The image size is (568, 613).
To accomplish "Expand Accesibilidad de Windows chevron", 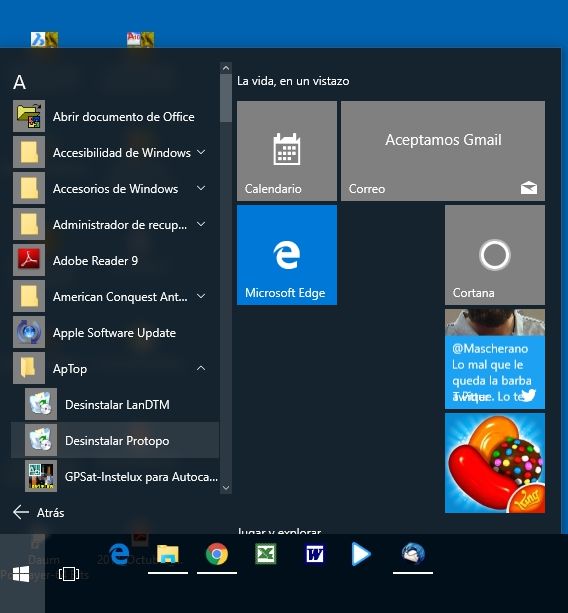I will coord(201,152).
